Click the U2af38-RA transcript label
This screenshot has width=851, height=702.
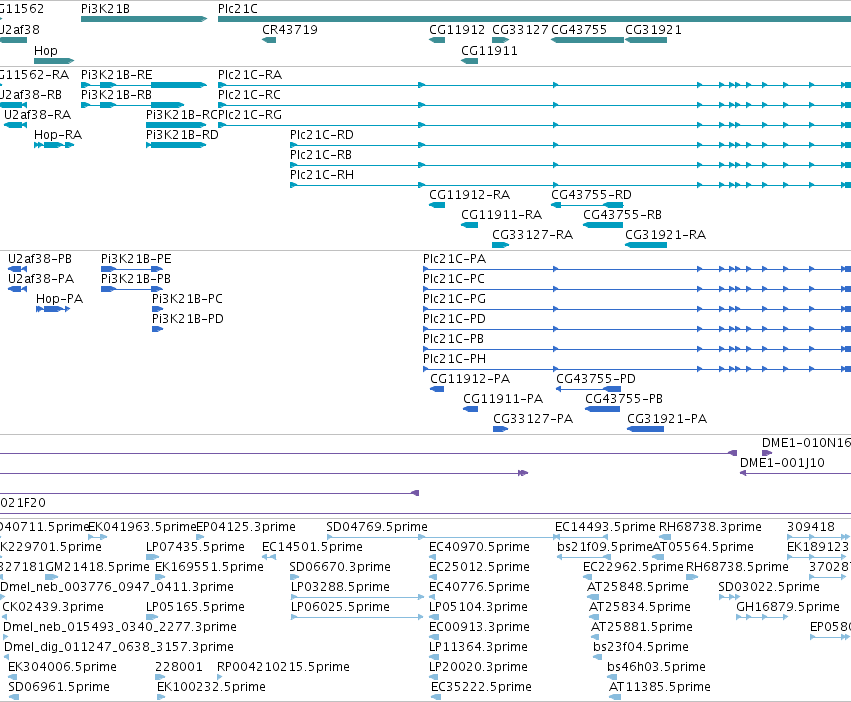point(37,114)
